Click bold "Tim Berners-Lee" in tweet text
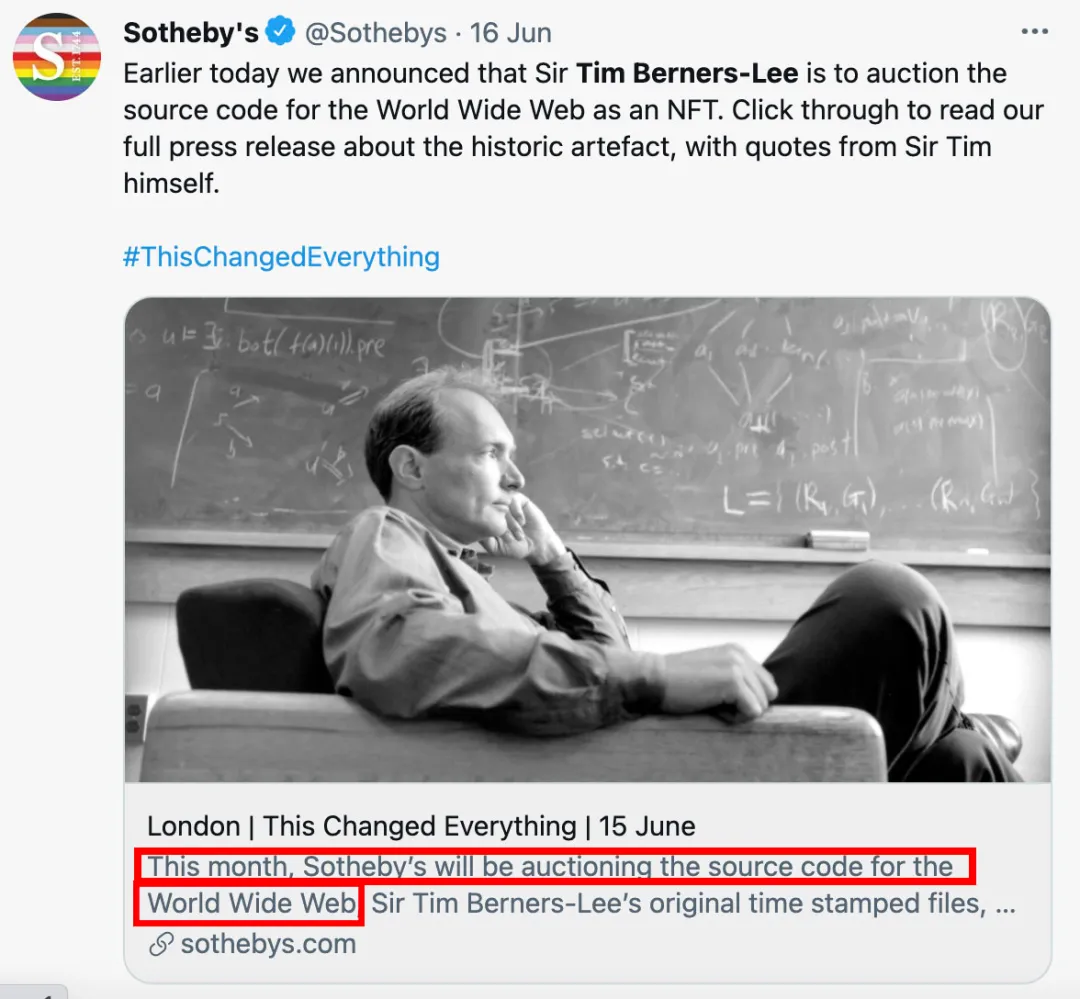Viewport: 1080px width, 999px height. point(688,74)
